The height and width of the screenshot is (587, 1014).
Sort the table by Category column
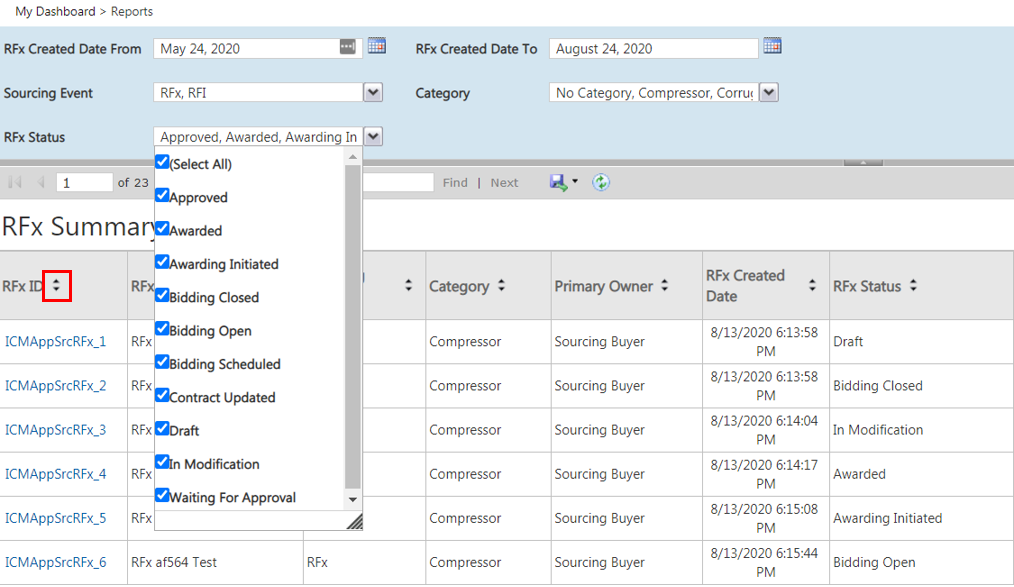tap(501, 286)
